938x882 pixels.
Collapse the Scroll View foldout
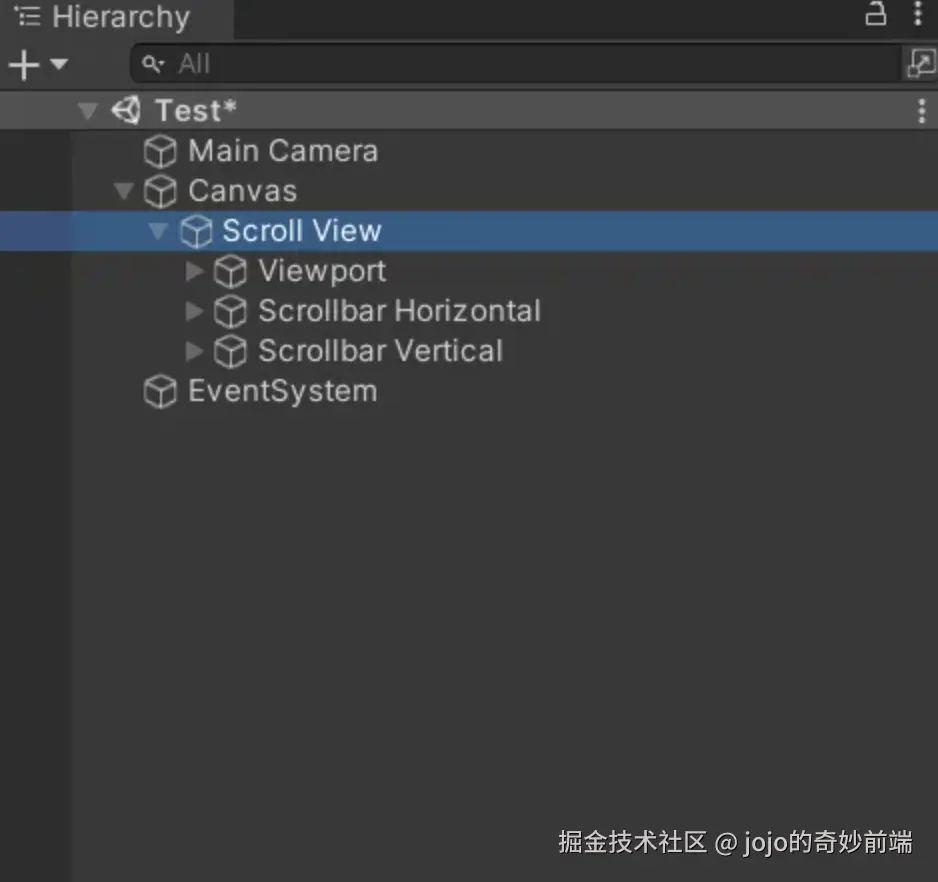tap(158, 231)
